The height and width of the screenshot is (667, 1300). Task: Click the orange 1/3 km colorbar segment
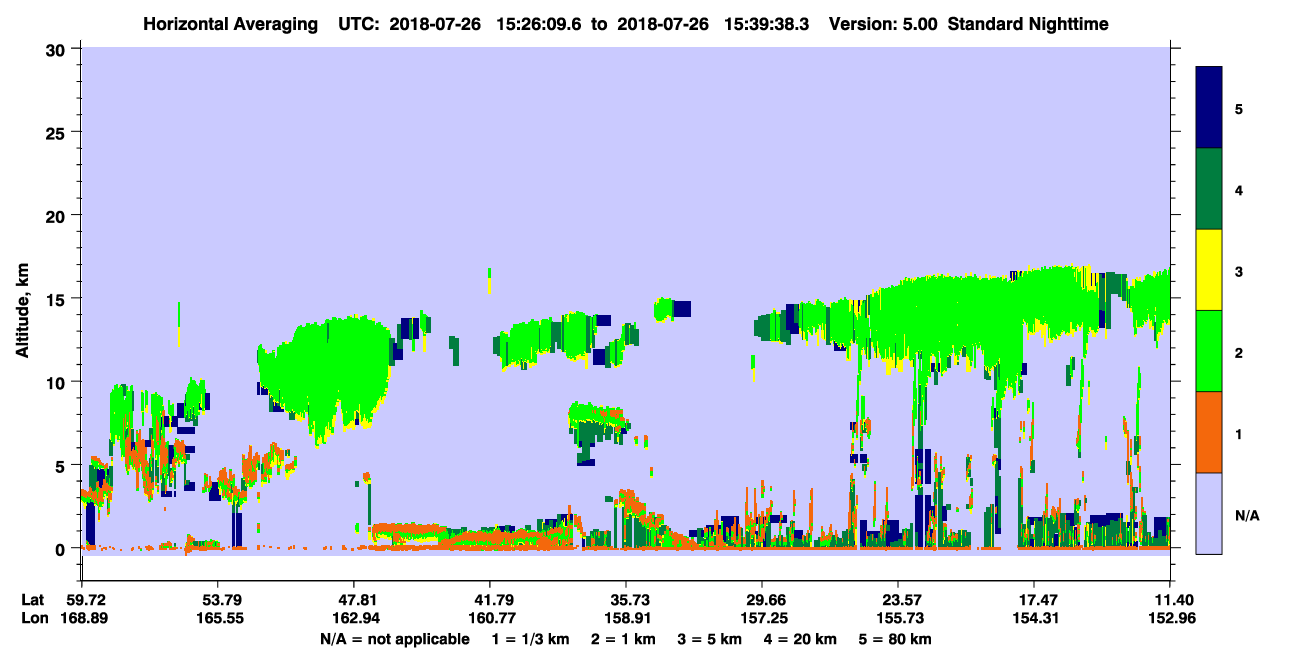pos(1209,432)
